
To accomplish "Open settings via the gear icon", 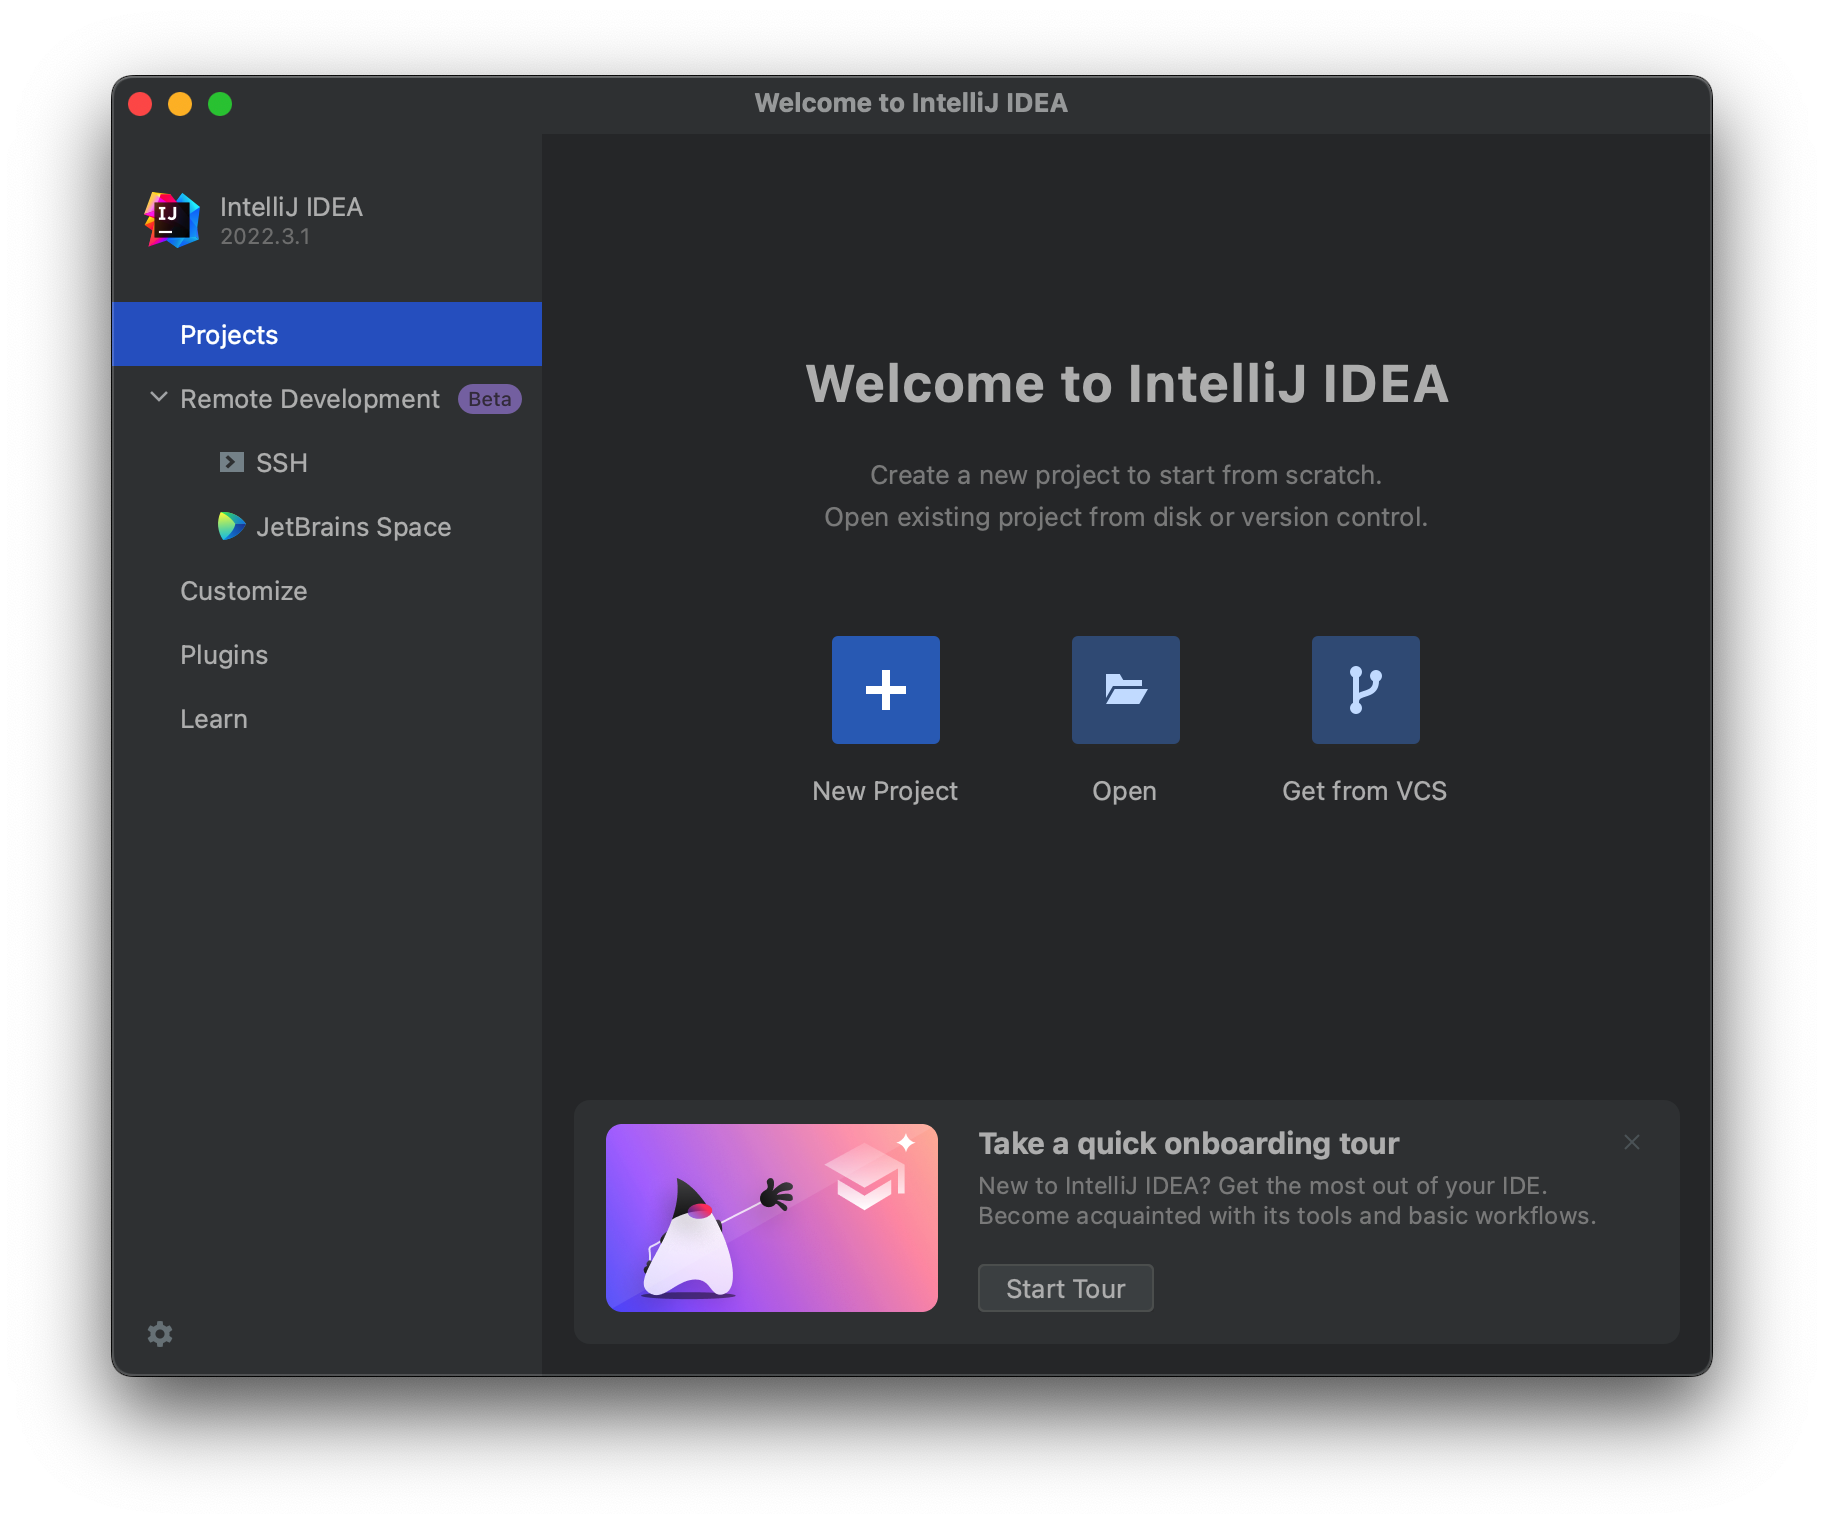I will tap(160, 1334).
